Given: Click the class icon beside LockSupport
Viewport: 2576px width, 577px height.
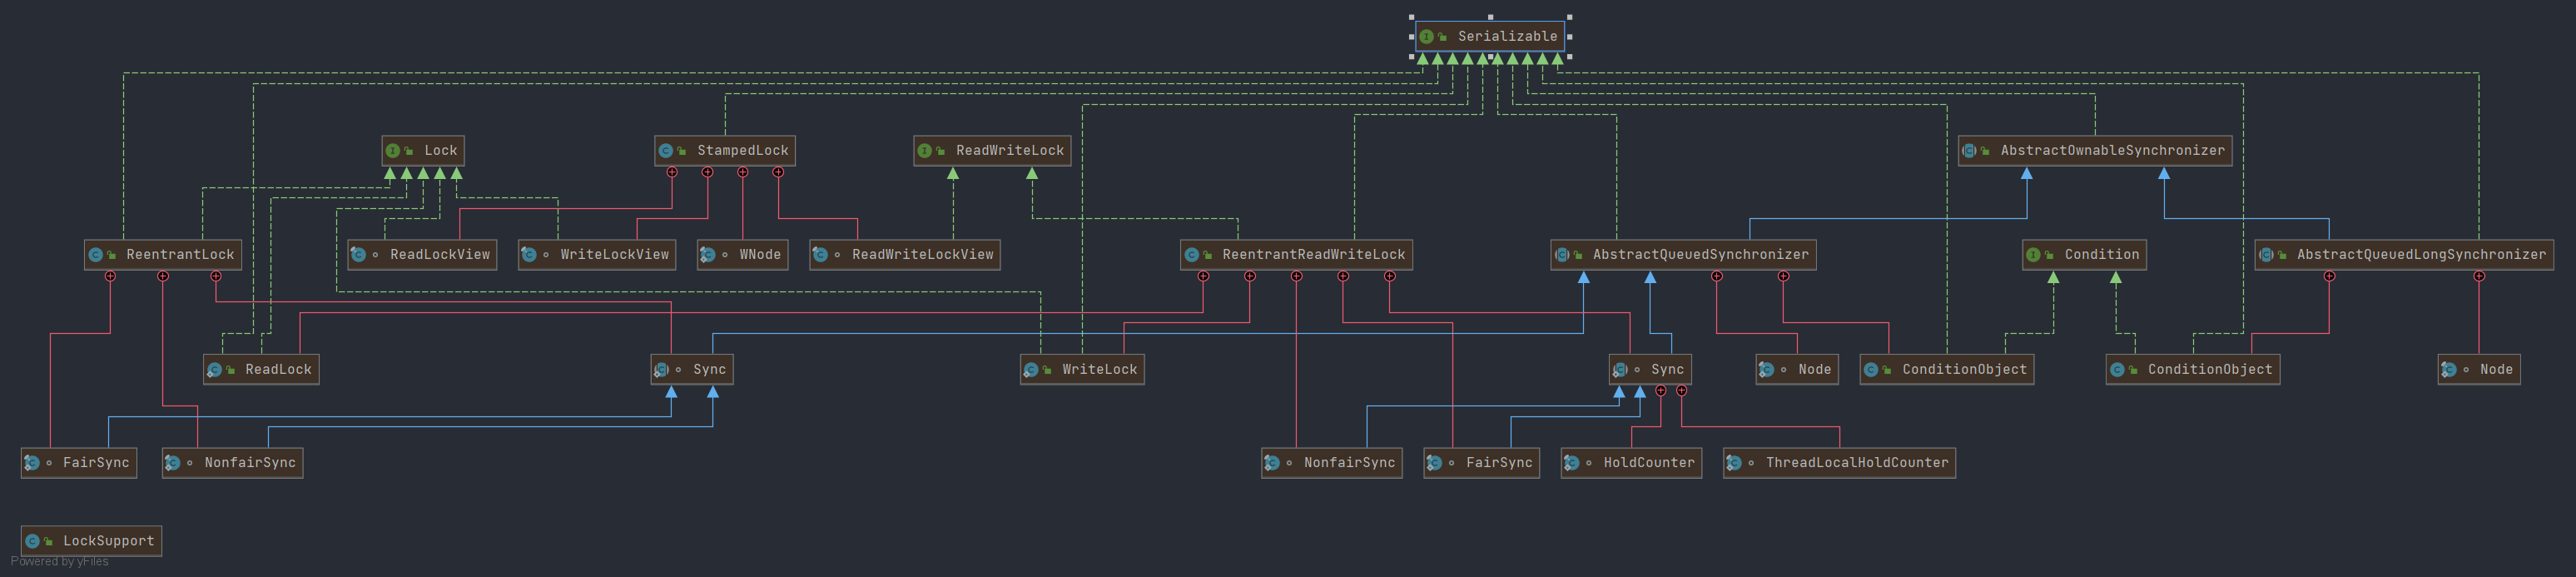Looking at the screenshot, I should tap(32, 541).
